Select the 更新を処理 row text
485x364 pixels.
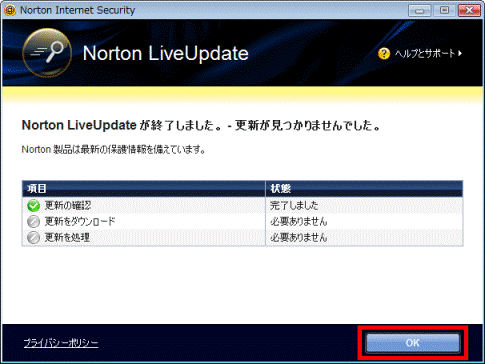click(67, 238)
